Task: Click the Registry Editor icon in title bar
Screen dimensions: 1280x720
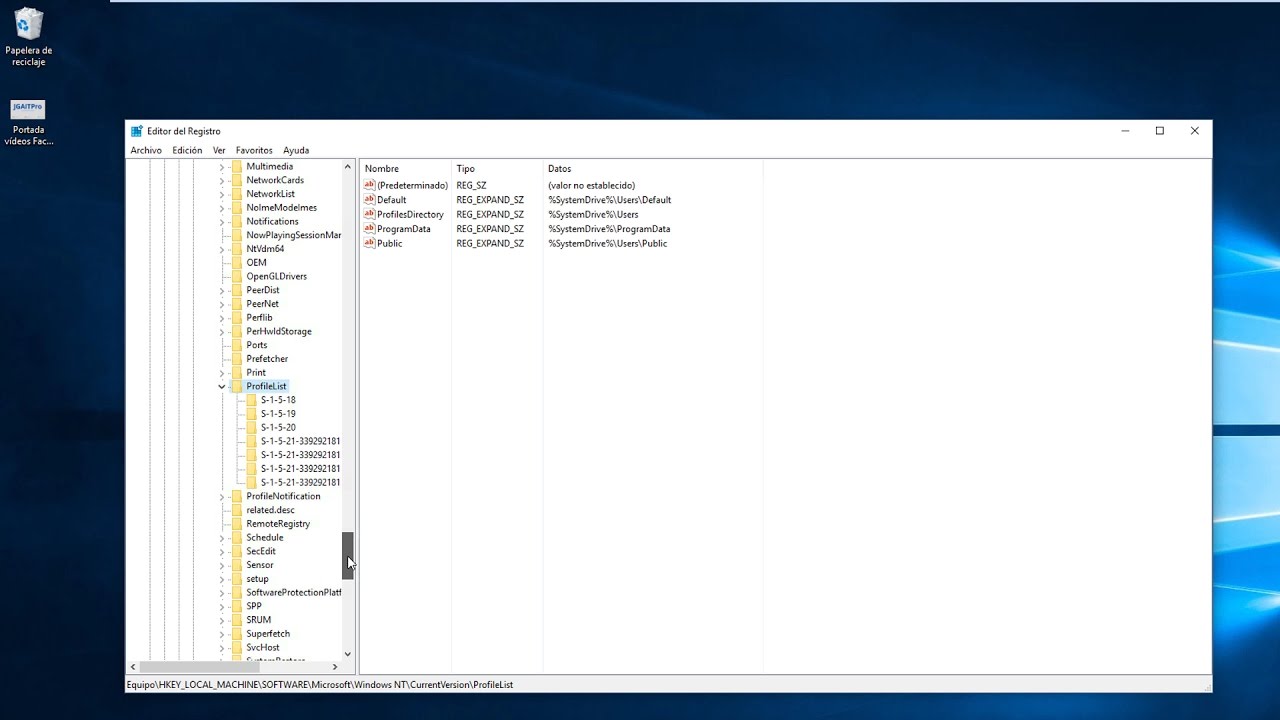Action: pyautogui.click(x=137, y=131)
